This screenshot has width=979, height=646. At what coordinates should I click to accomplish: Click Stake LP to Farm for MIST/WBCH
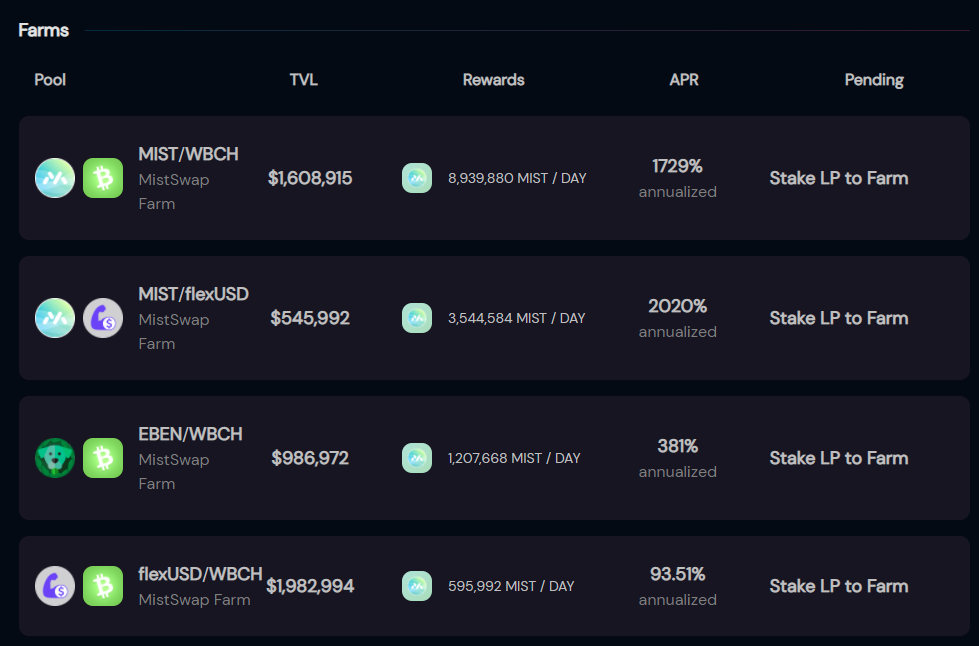839,178
